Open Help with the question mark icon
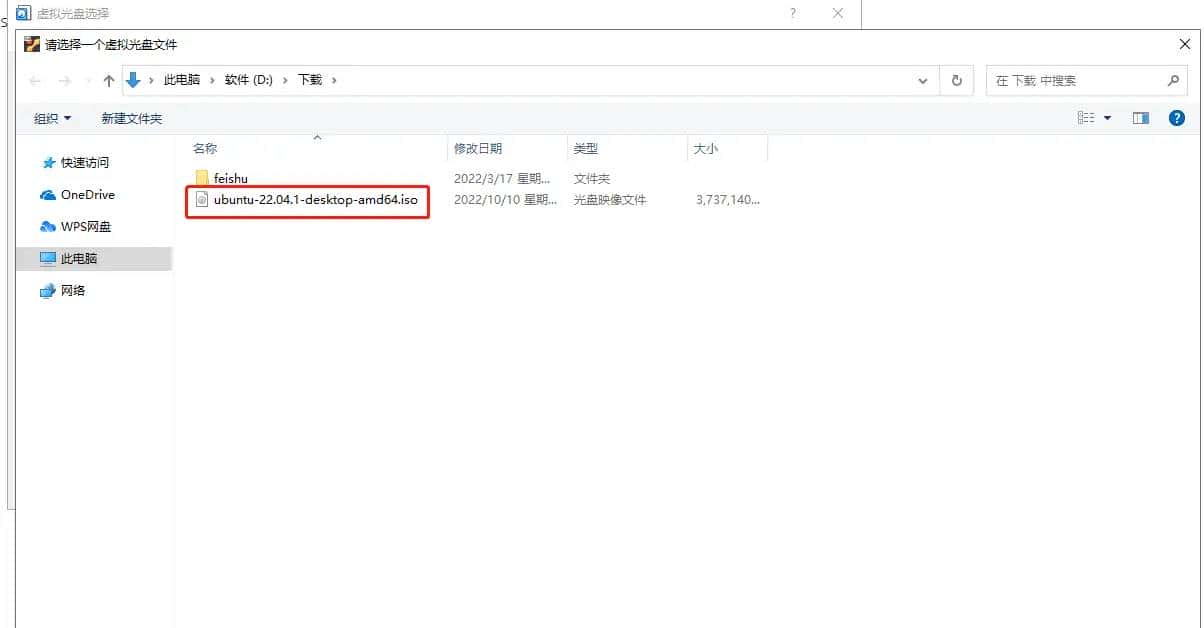 tap(1177, 117)
